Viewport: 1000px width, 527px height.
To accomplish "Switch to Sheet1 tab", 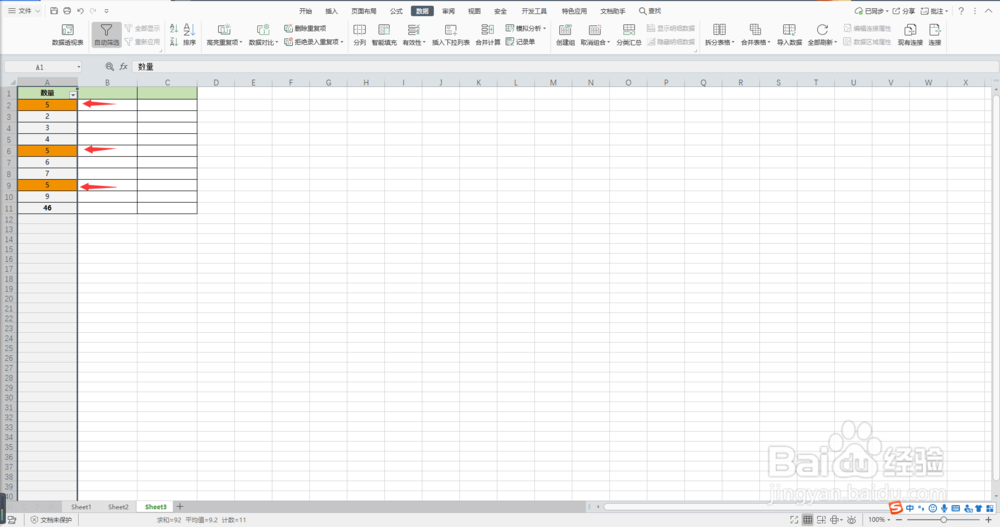I will 81,507.
